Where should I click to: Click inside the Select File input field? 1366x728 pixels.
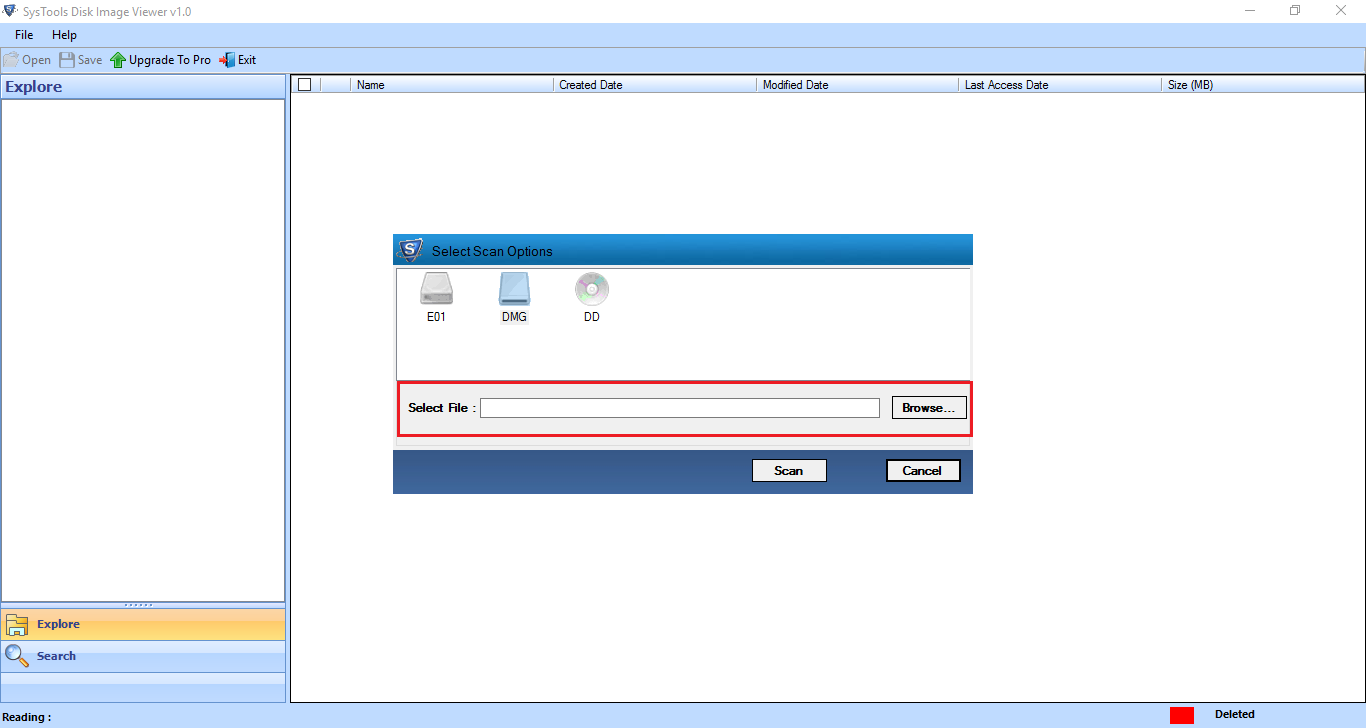click(x=678, y=407)
